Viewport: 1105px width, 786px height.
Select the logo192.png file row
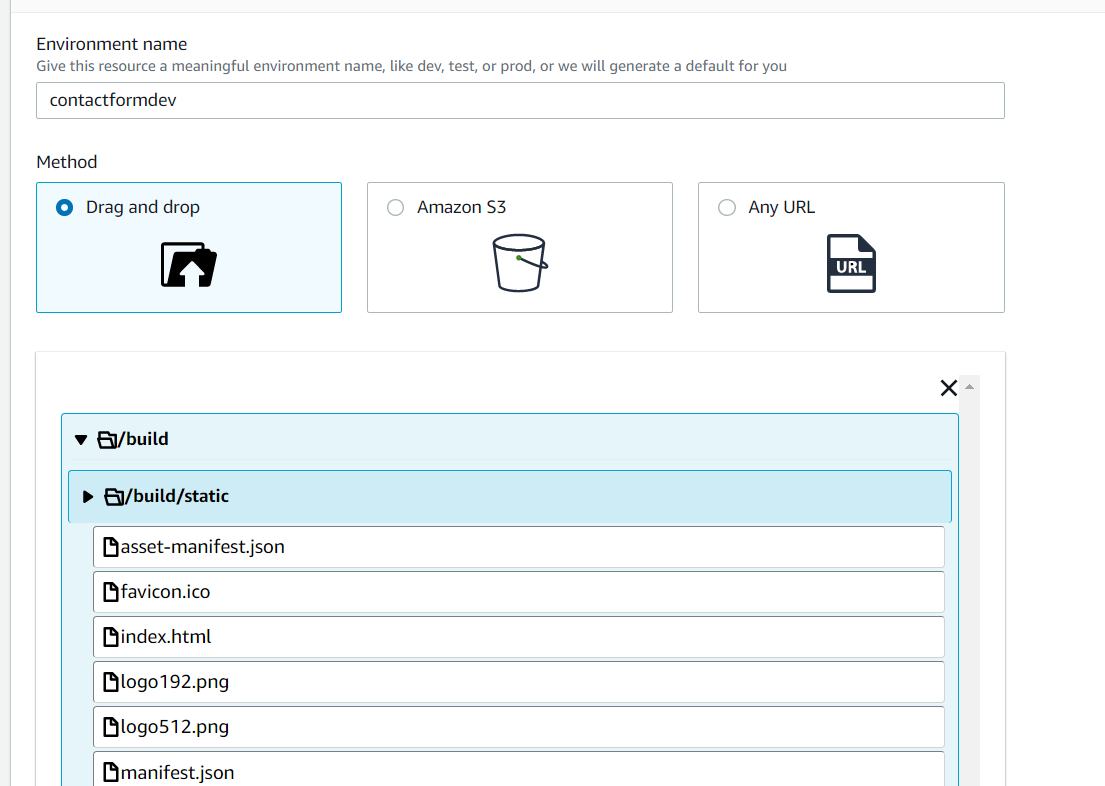pyautogui.click(x=519, y=682)
